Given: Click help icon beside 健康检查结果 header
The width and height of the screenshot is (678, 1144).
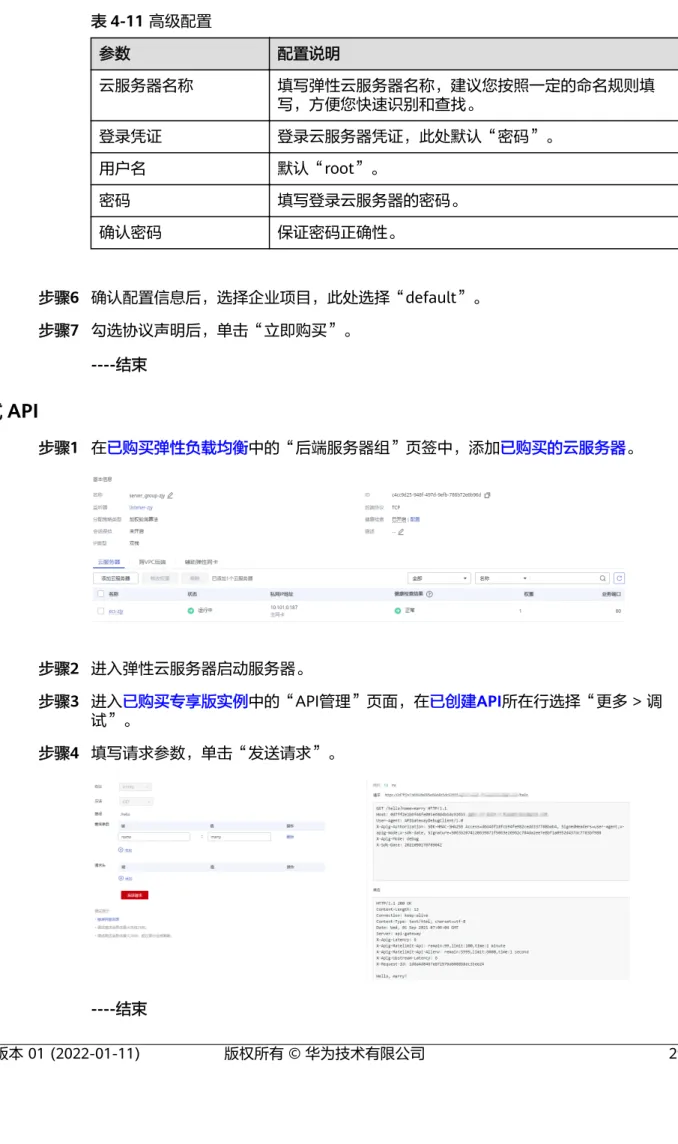Looking at the screenshot, I should [x=429, y=594].
